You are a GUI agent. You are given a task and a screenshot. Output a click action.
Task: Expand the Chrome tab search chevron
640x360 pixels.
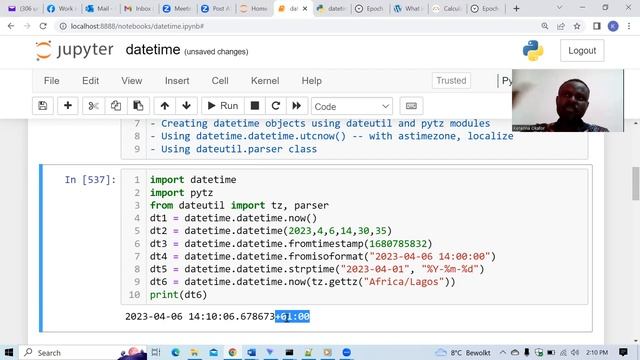(559, 8)
